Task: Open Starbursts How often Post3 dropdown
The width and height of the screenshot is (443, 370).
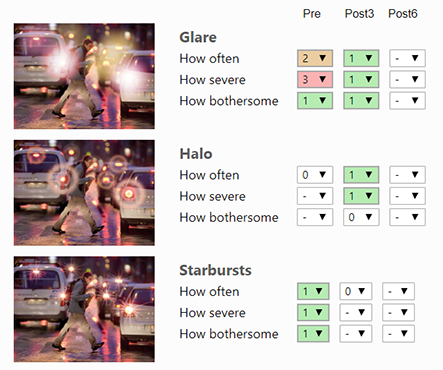Action: tap(356, 291)
